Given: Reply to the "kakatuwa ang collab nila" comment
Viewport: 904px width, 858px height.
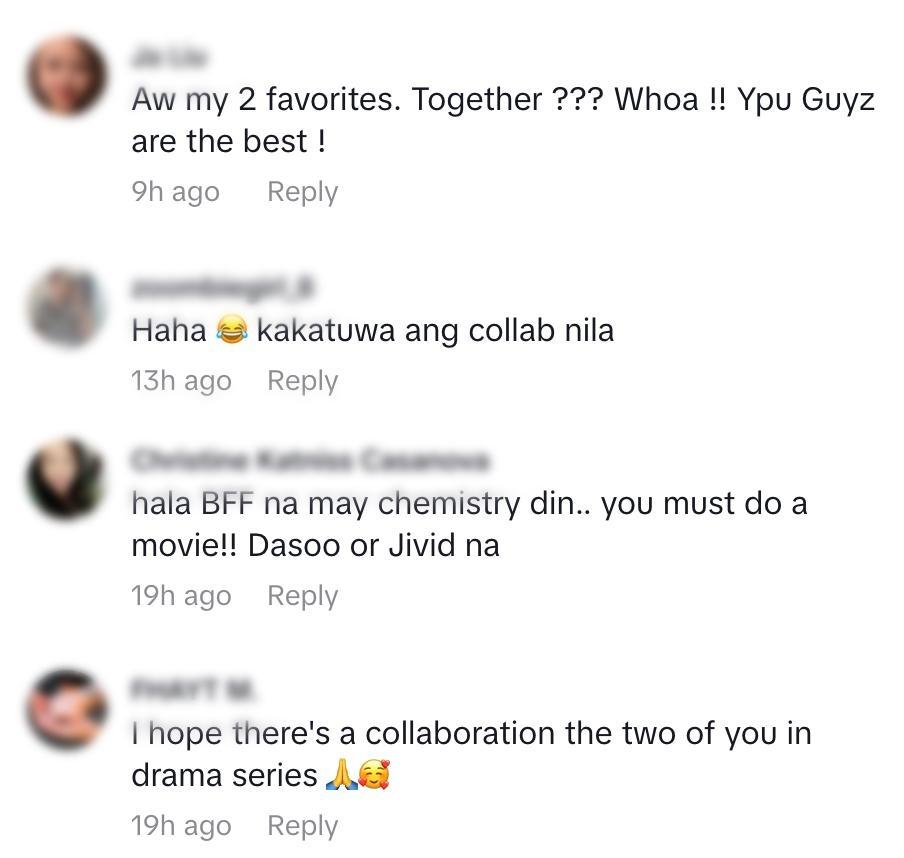Looking at the screenshot, I should coord(302,381).
